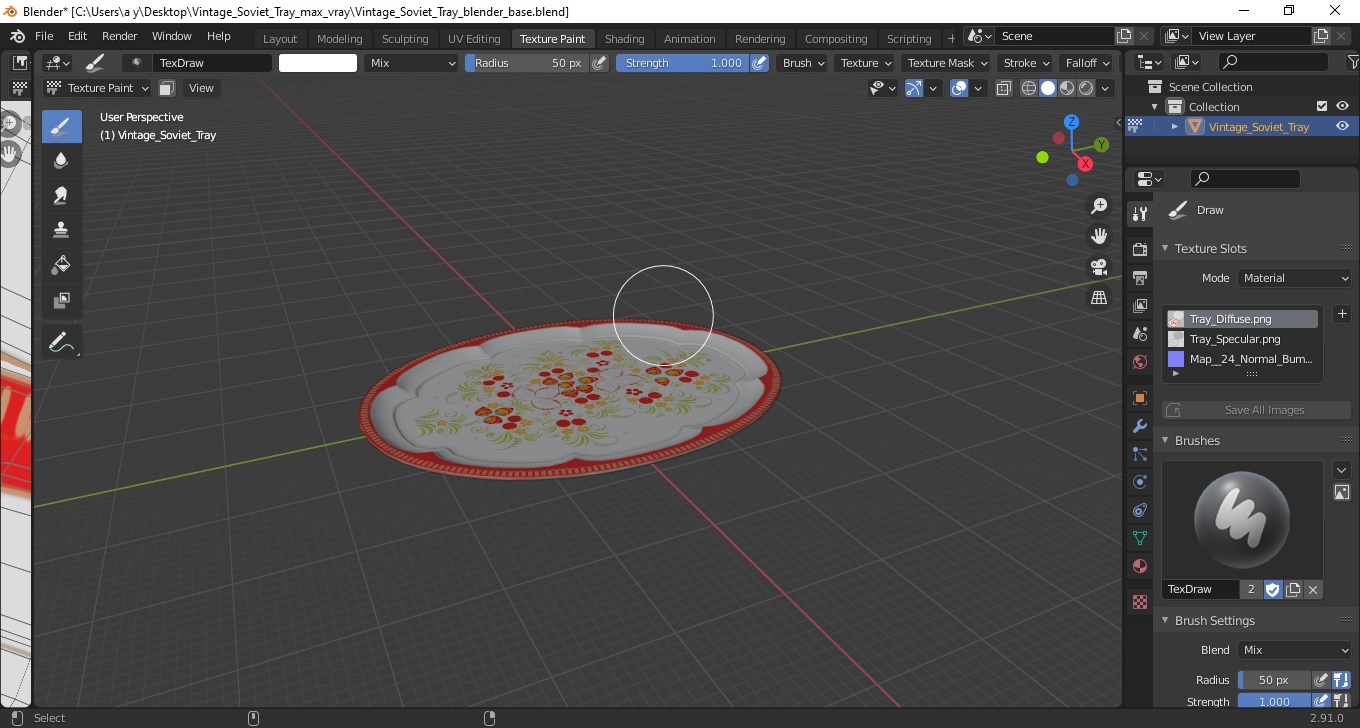Open viewport shading options dropdown

click(x=1105, y=88)
